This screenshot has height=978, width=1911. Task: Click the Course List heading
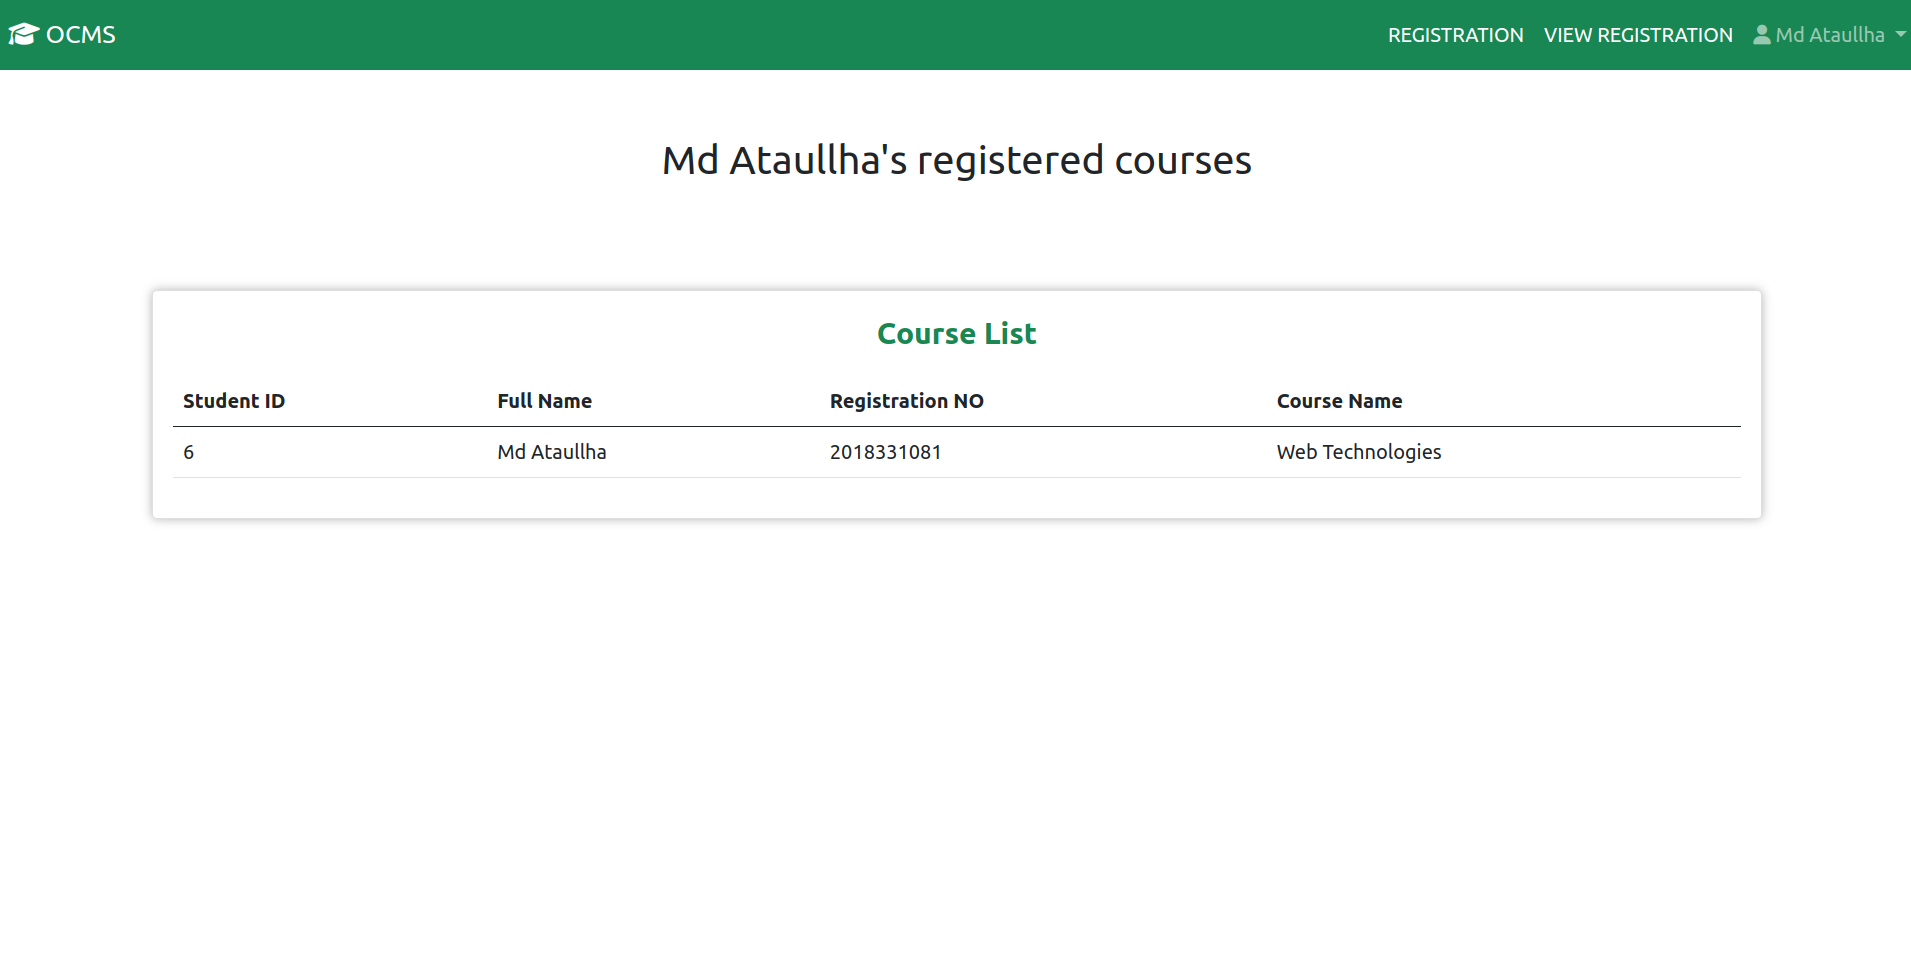pos(956,333)
